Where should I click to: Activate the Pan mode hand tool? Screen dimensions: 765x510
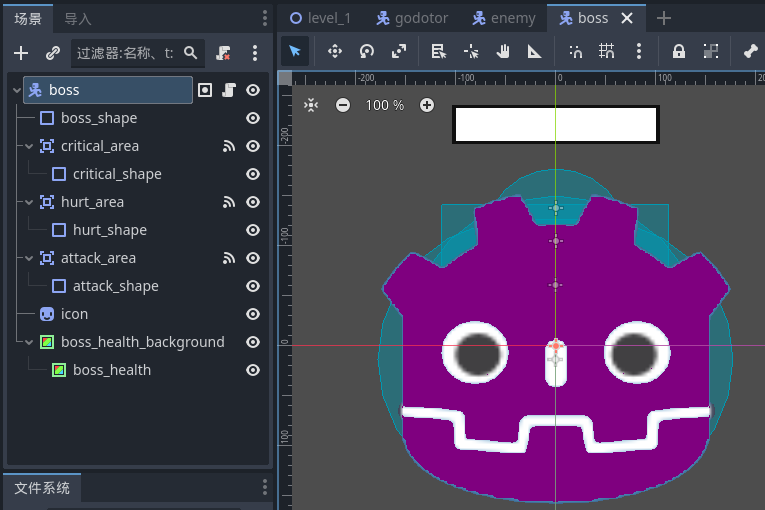pos(503,51)
